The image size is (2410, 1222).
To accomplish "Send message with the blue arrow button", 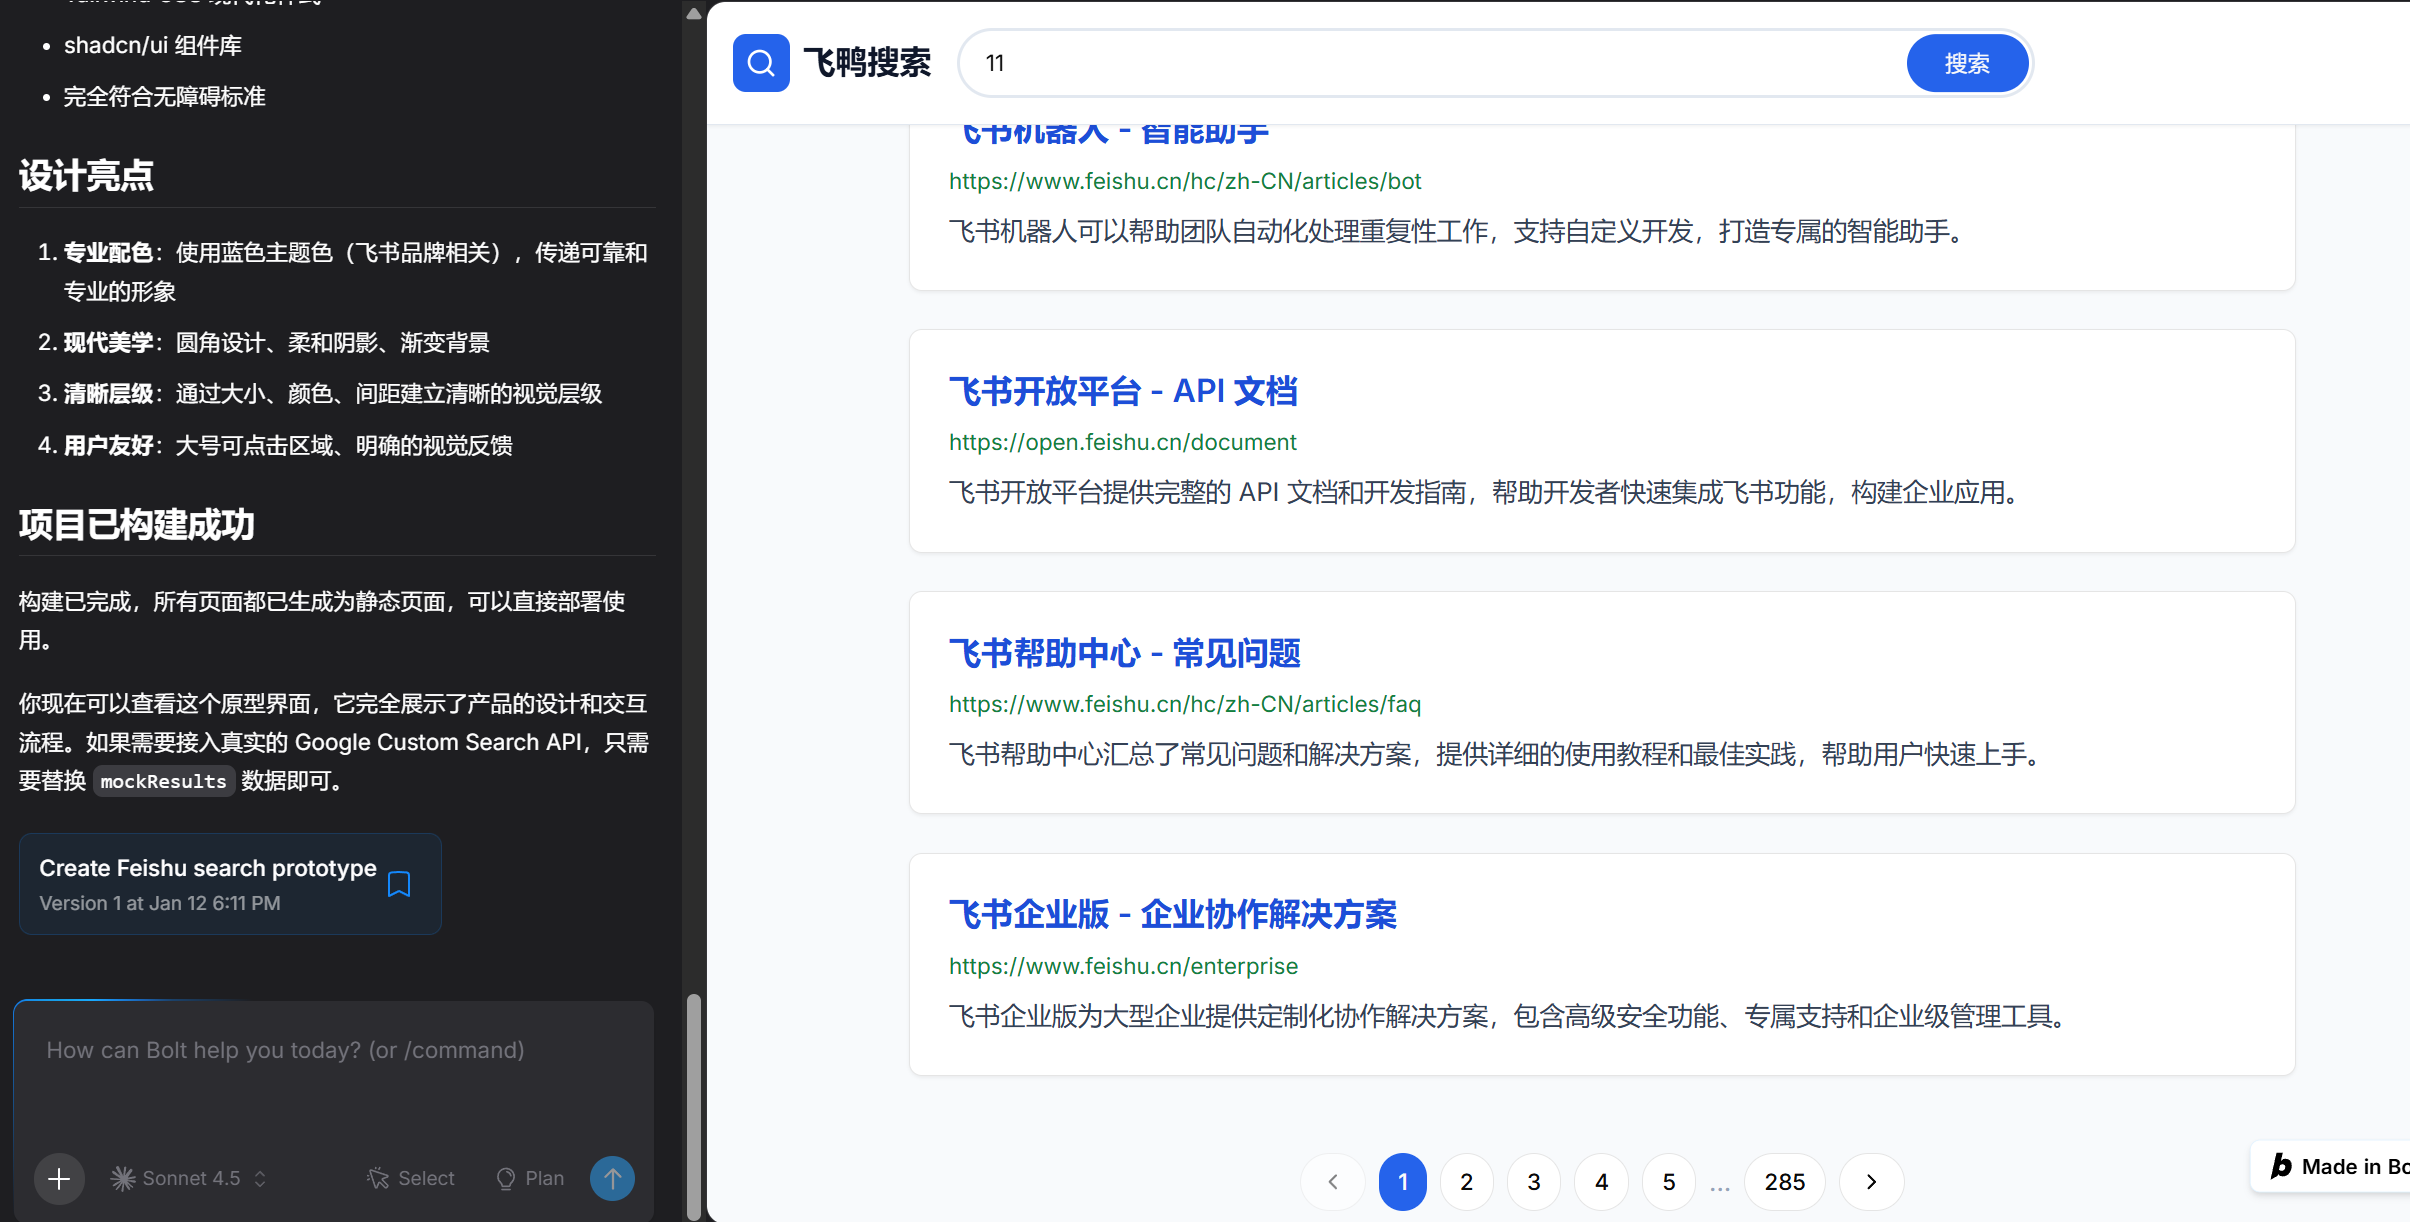I will 612,1179.
